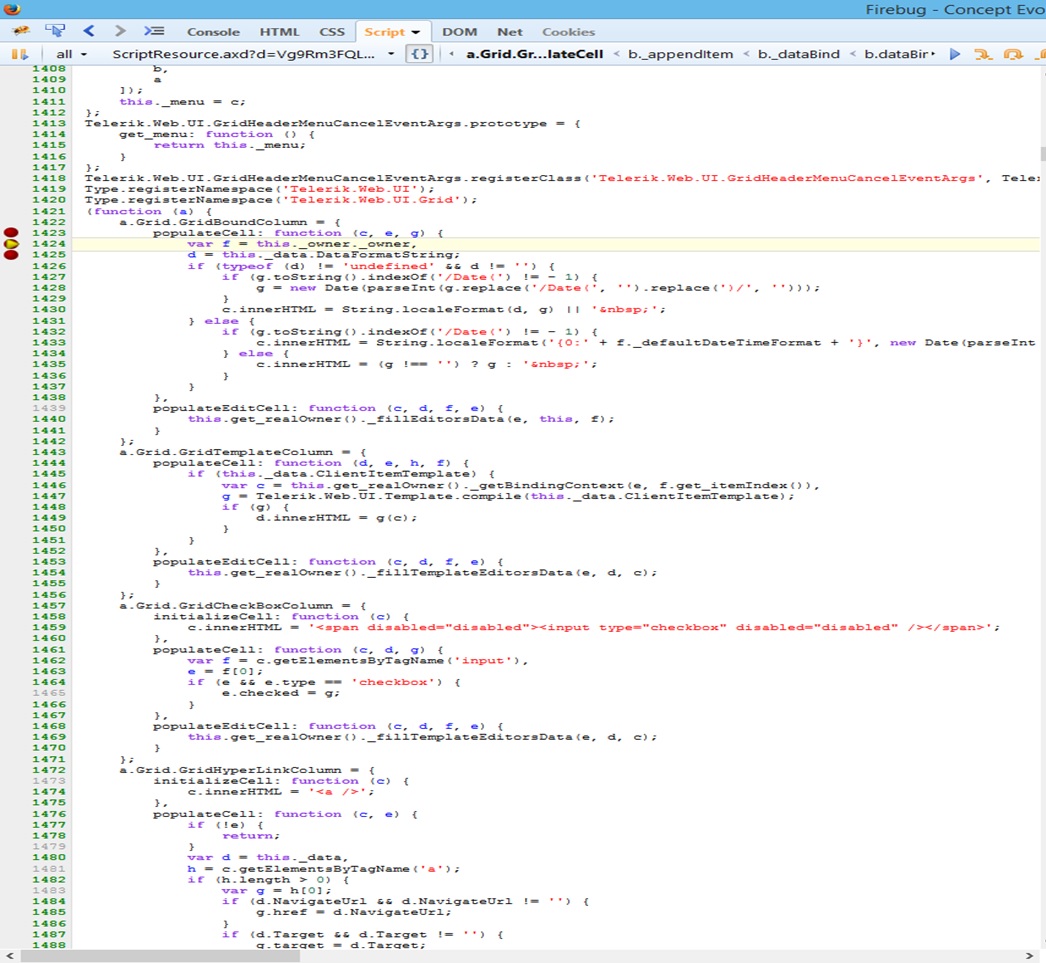Click the vertical scrollbar thumb
The image size is (1046, 963).
tap(1043, 154)
